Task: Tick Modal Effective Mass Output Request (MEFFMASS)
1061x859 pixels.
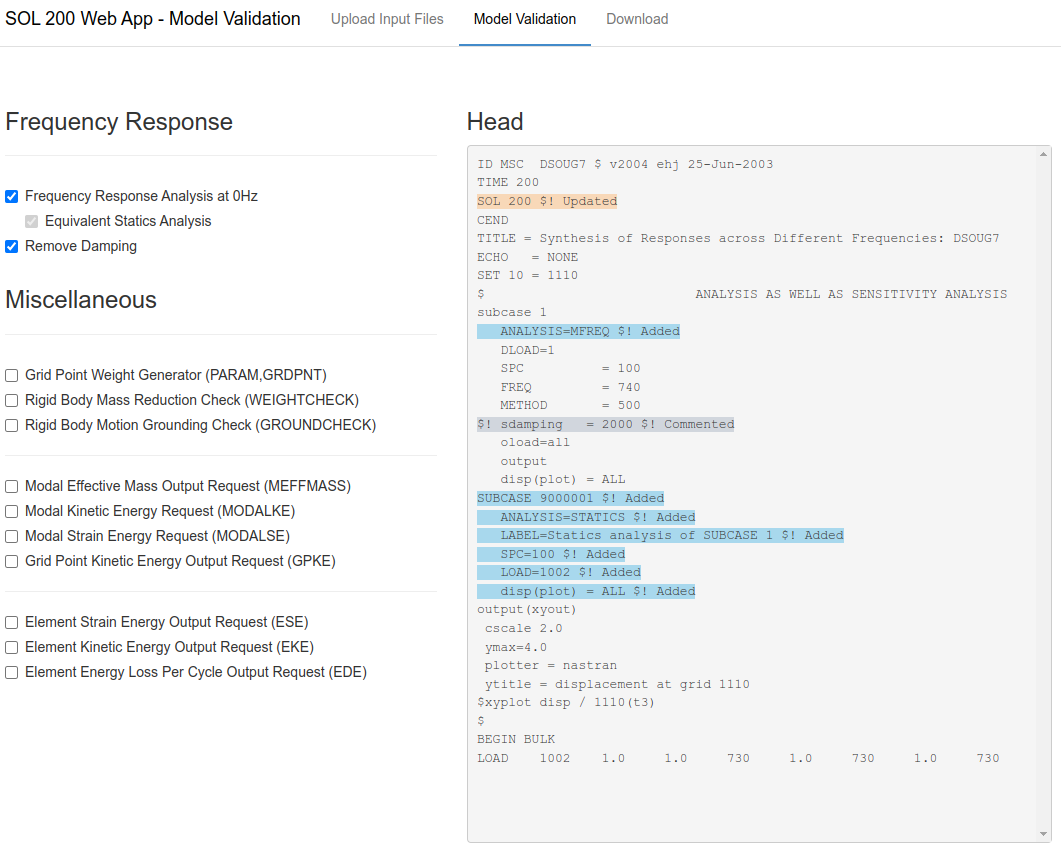Action: tap(12, 487)
